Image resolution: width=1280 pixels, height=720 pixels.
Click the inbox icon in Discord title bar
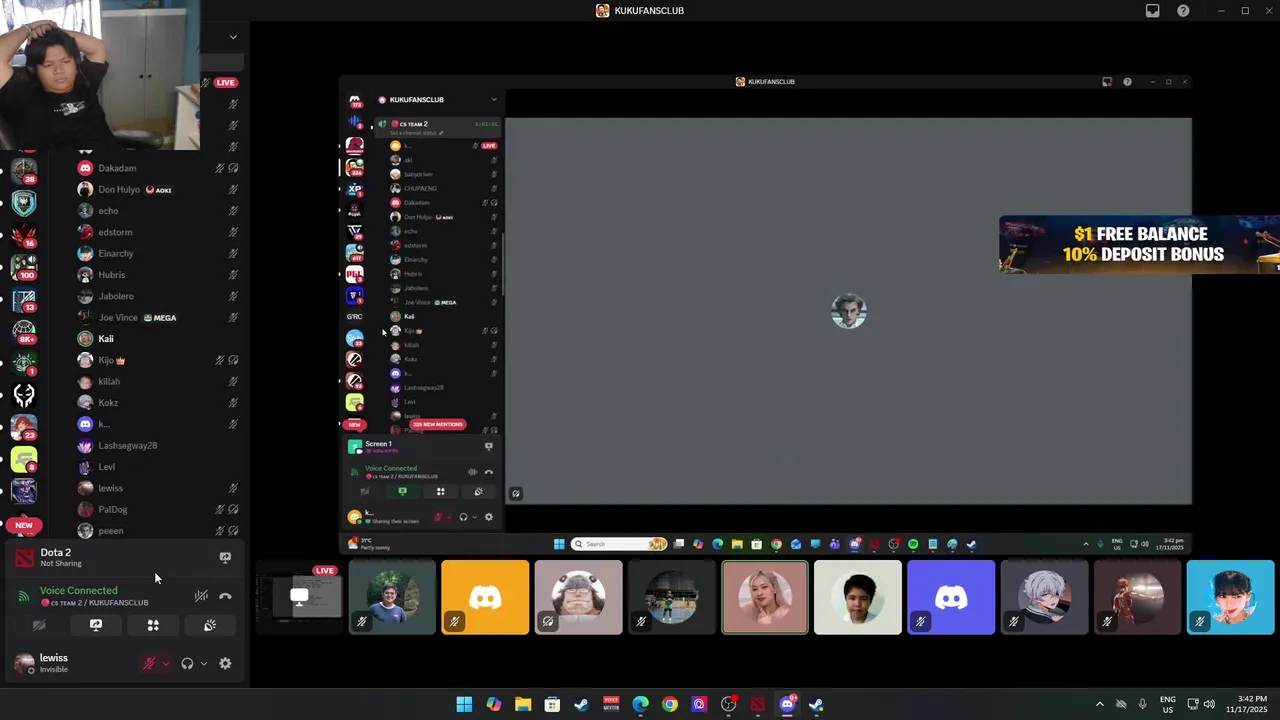[x=1153, y=11]
